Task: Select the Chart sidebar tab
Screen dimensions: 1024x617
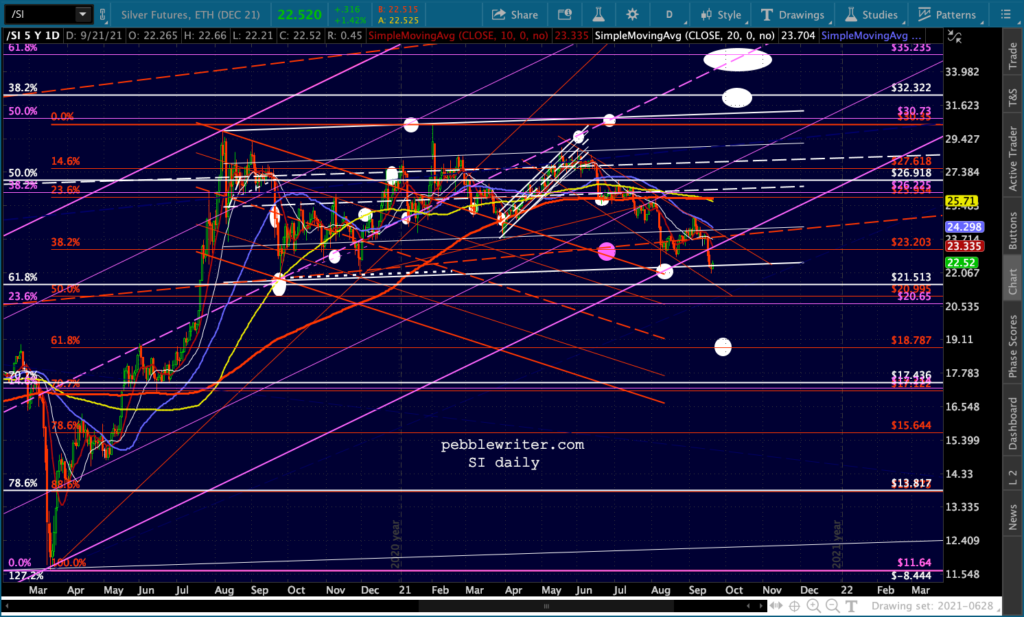Action: click(x=1012, y=281)
